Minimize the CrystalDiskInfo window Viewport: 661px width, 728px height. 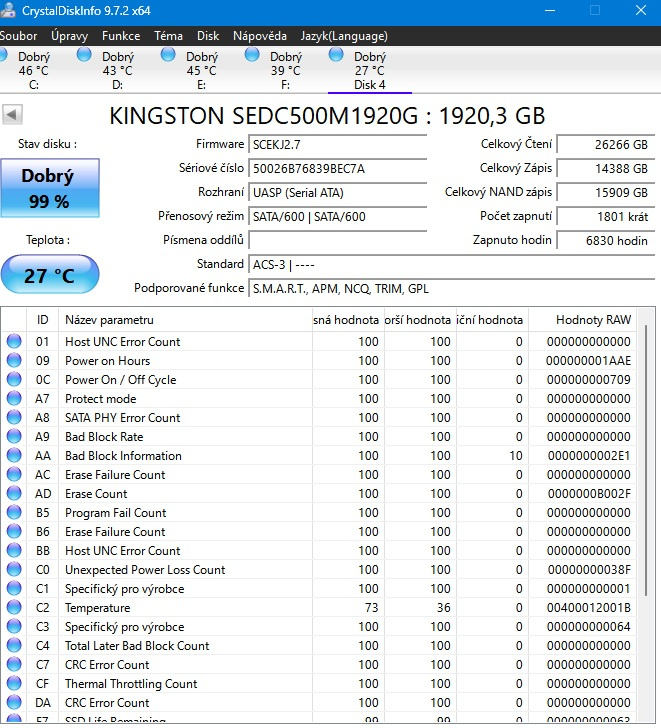[x=550, y=10]
